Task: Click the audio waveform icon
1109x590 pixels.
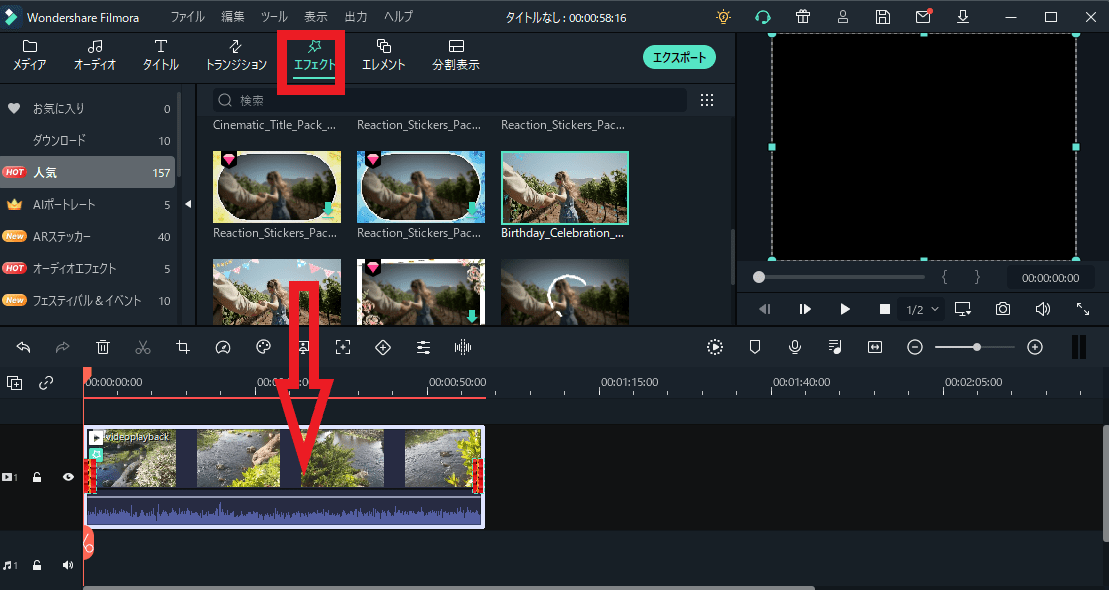Action: 463,347
